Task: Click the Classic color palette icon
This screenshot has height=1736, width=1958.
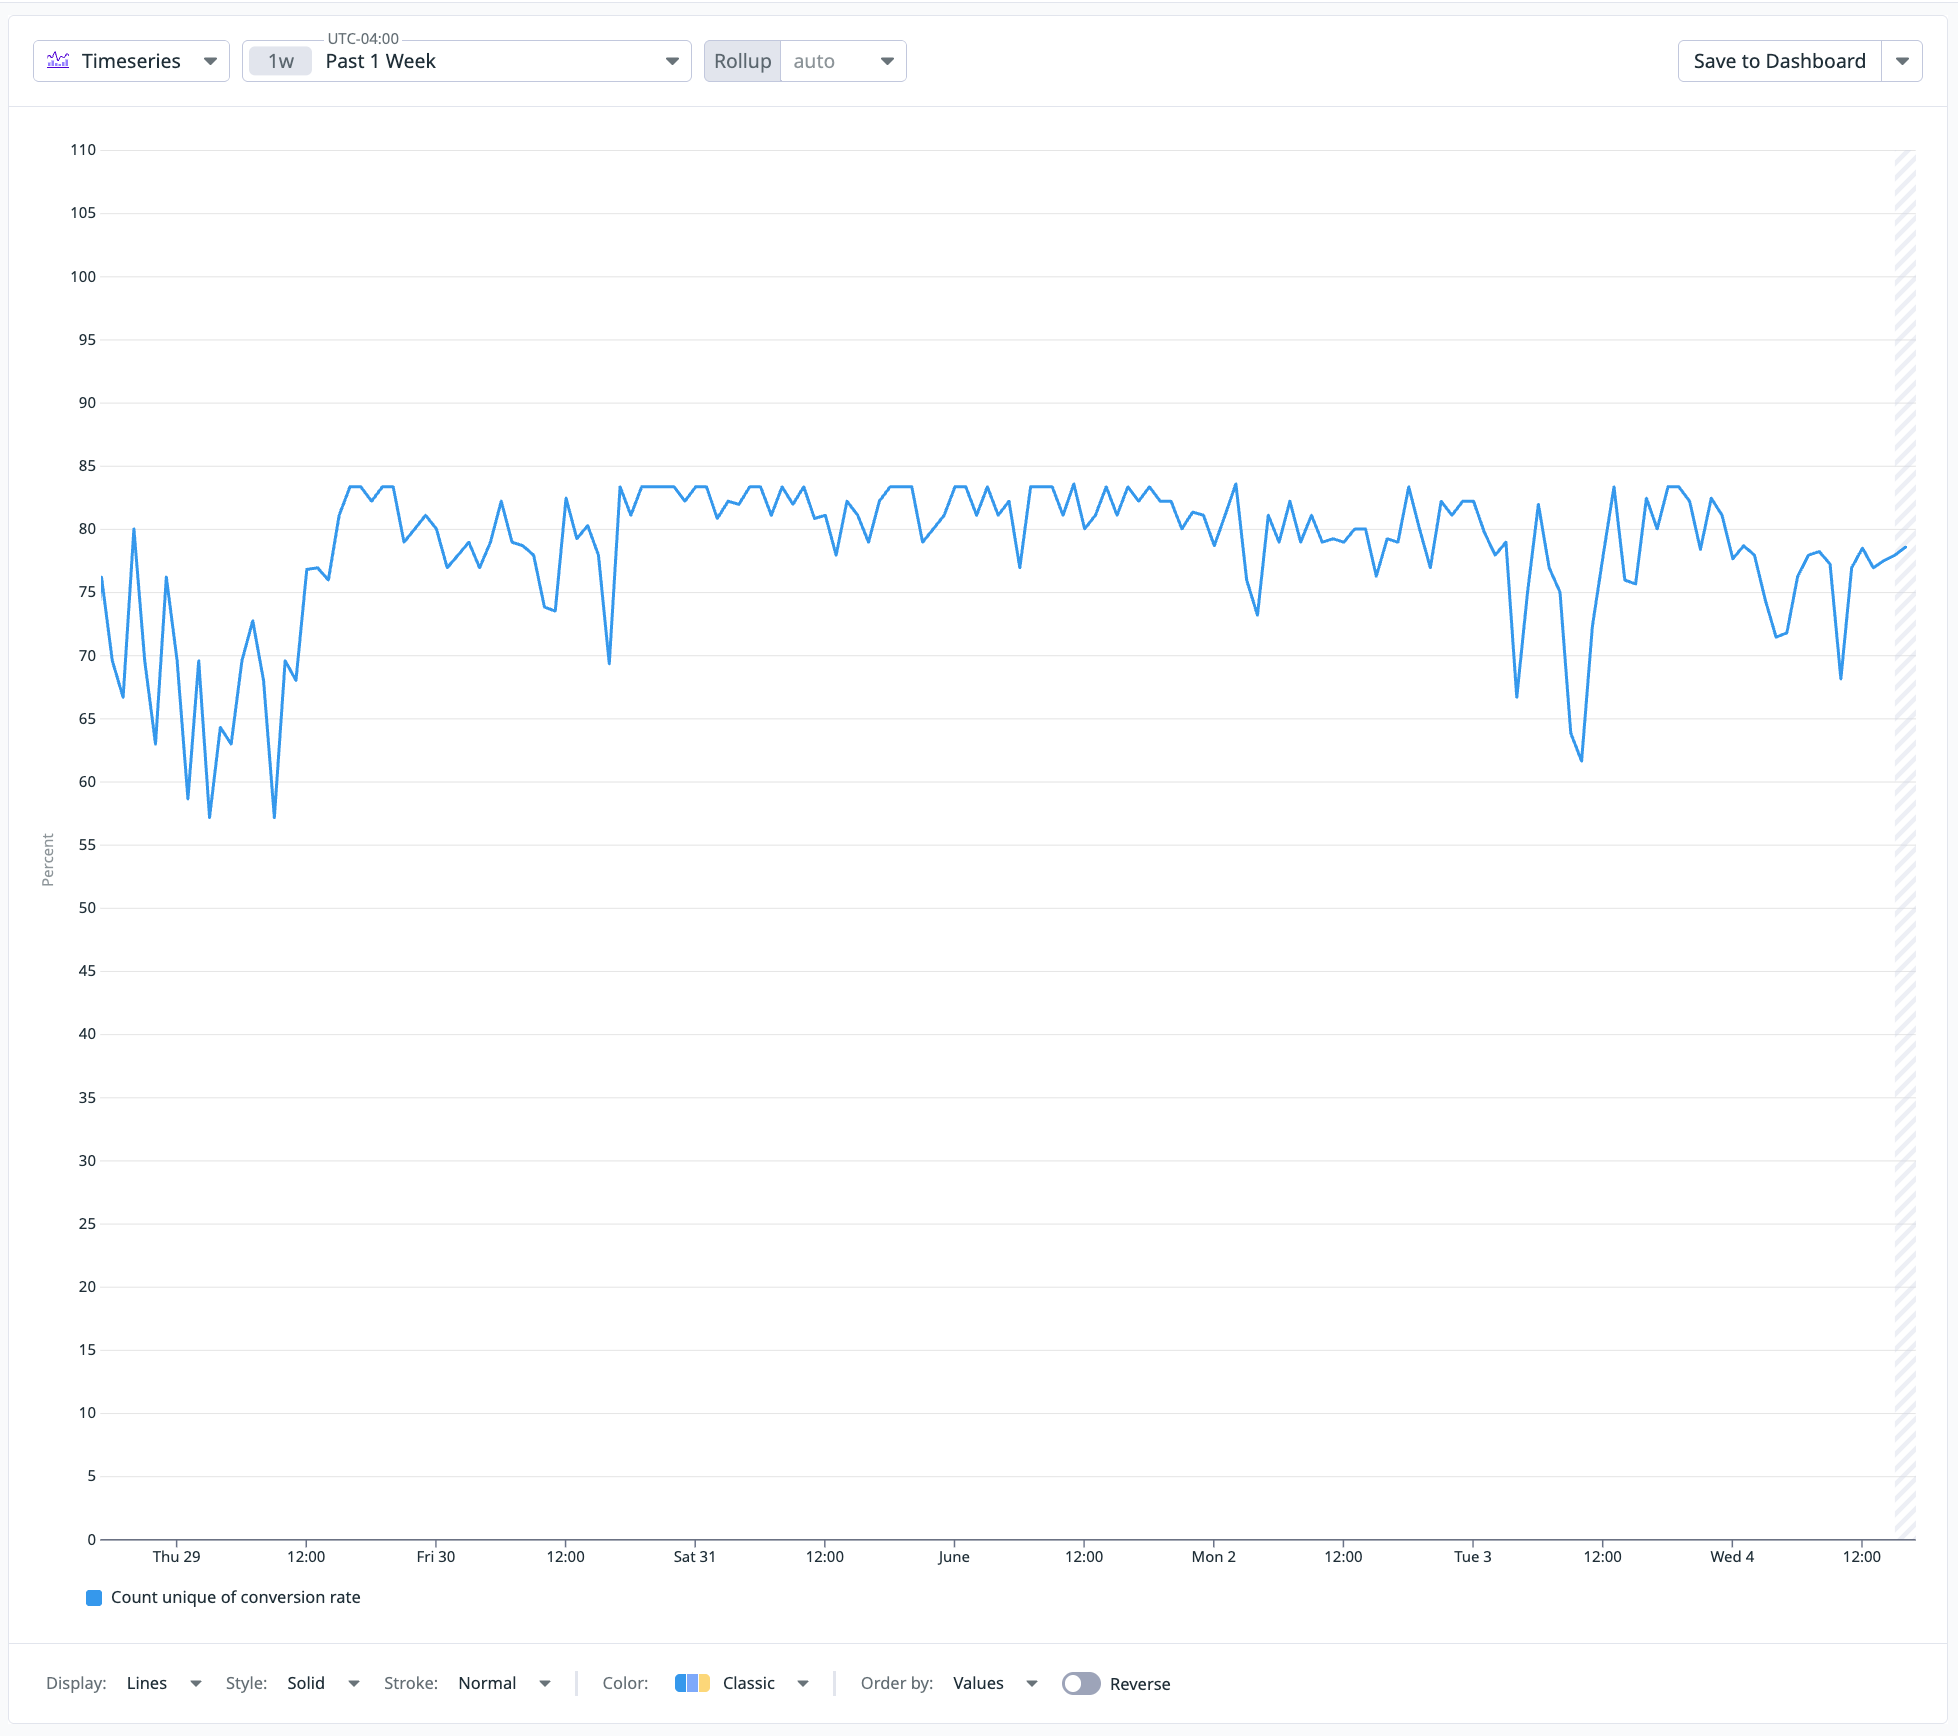Action: pos(692,1684)
